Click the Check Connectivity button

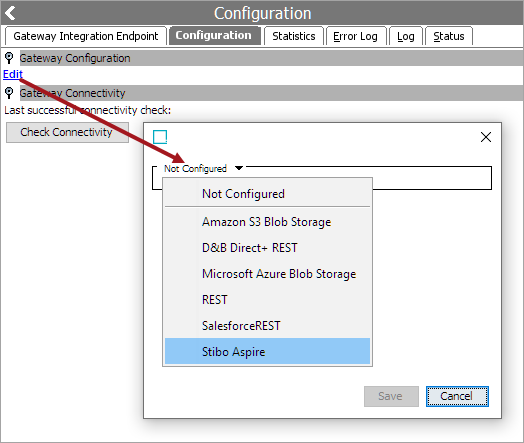pyautogui.click(x=67, y=132)
